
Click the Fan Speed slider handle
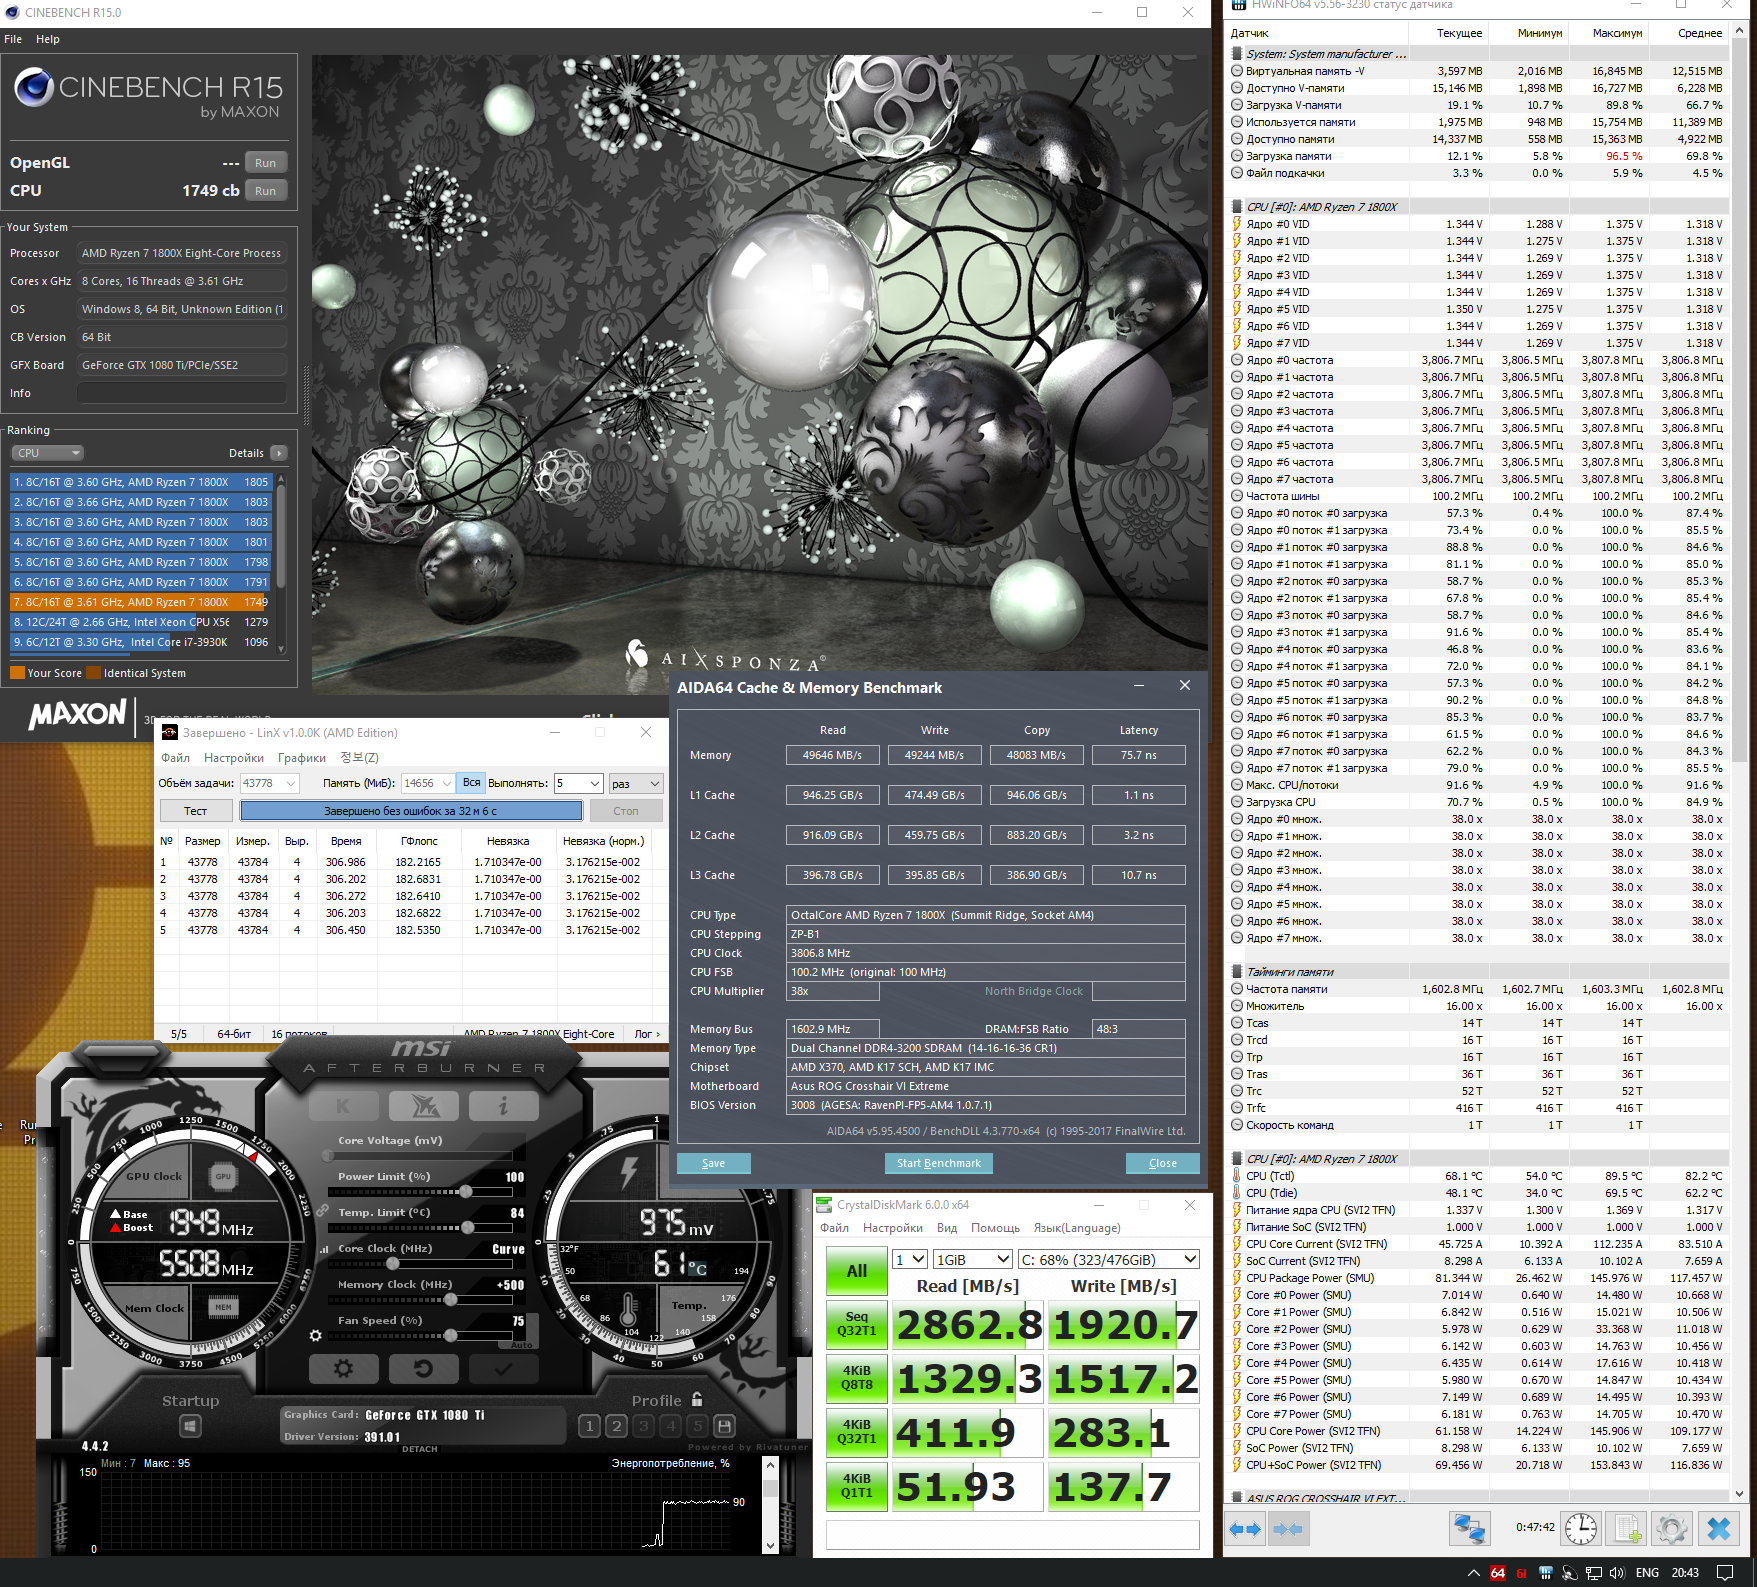pyautogui.click(x=451, y=1336)
